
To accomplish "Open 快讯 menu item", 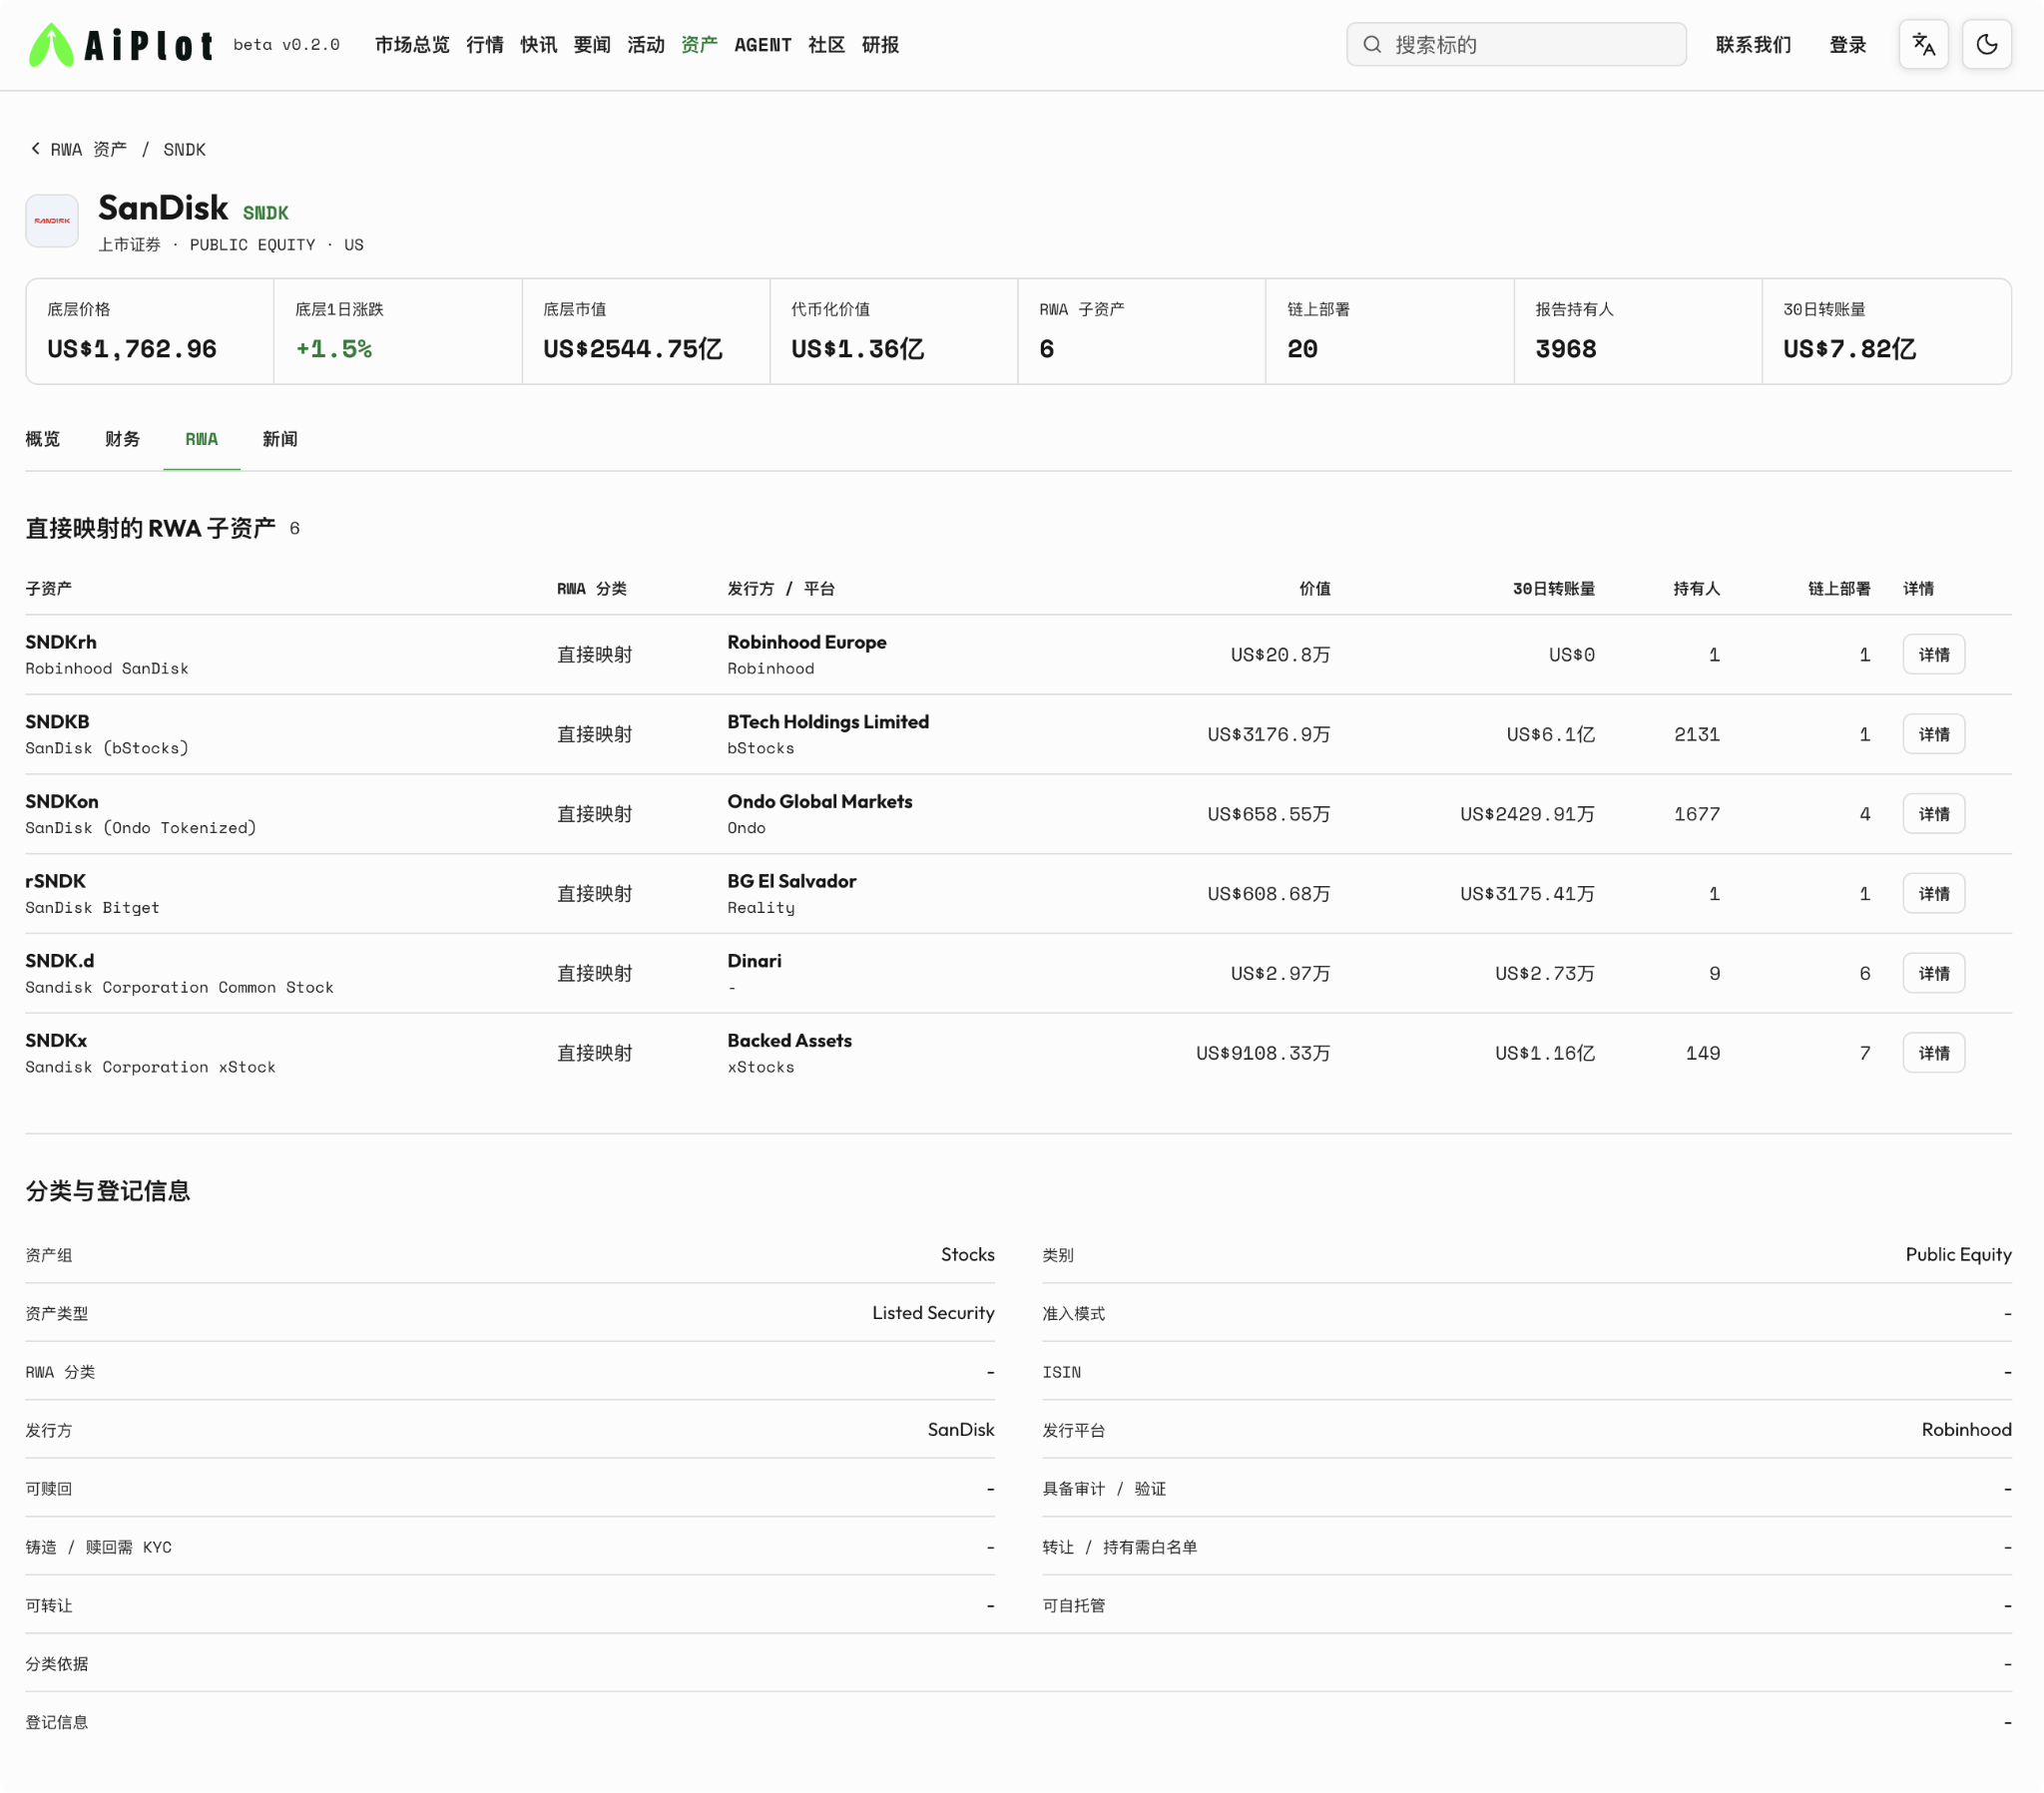I will point(538,45).
